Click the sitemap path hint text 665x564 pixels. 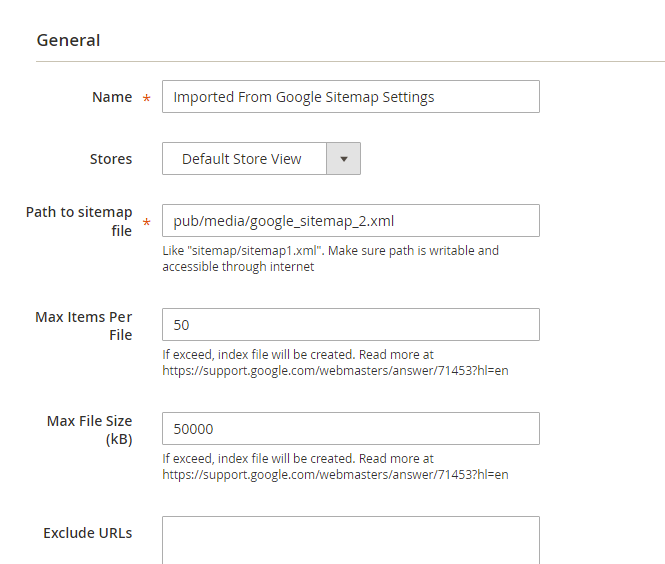tap(330, 258)
